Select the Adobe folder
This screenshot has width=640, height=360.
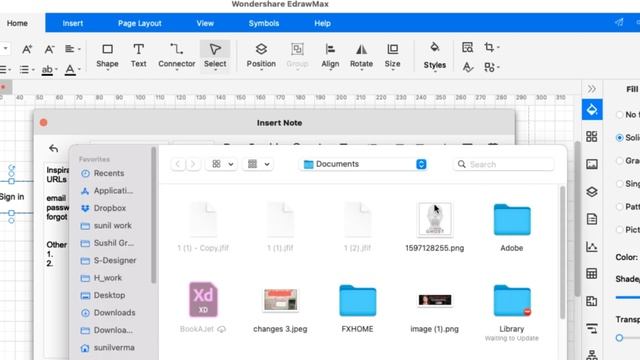pos(511,220)
